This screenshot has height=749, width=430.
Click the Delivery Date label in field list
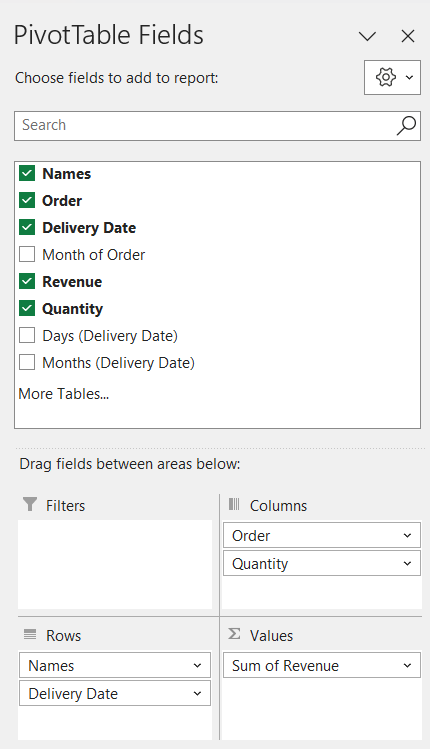click(89, 228)
